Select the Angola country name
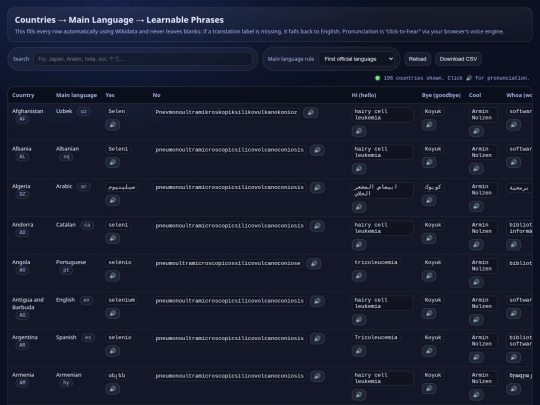The width and height of the screenshot is (540, 405). (21, 262)
